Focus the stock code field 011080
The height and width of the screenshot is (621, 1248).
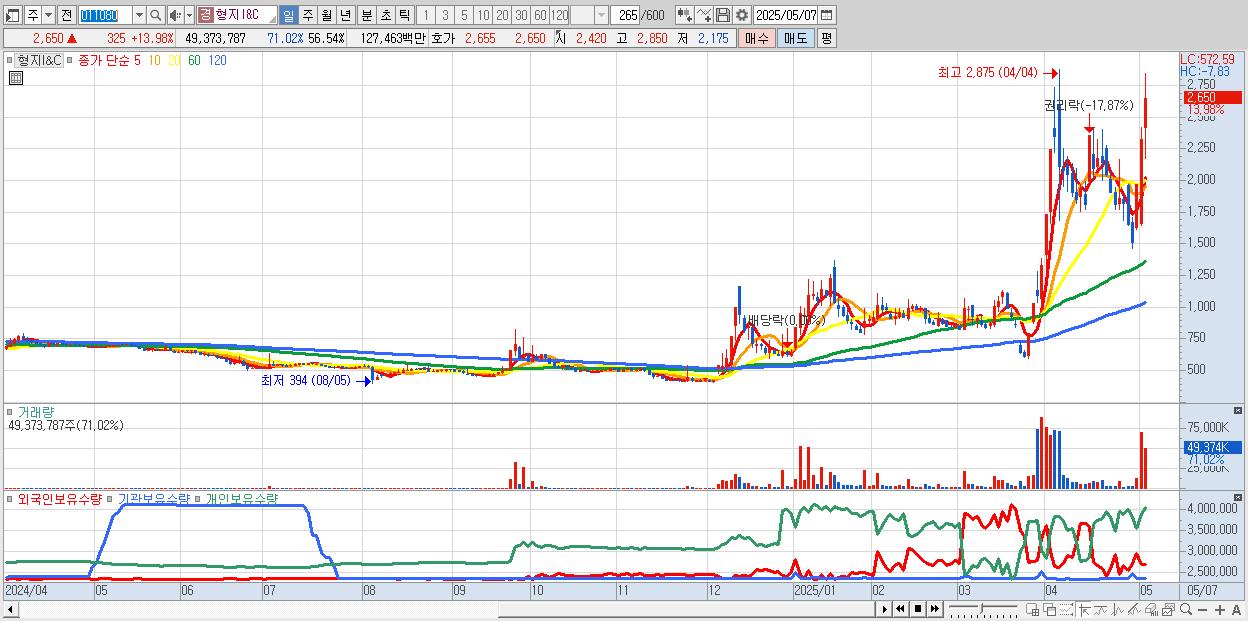coord(105,15)
